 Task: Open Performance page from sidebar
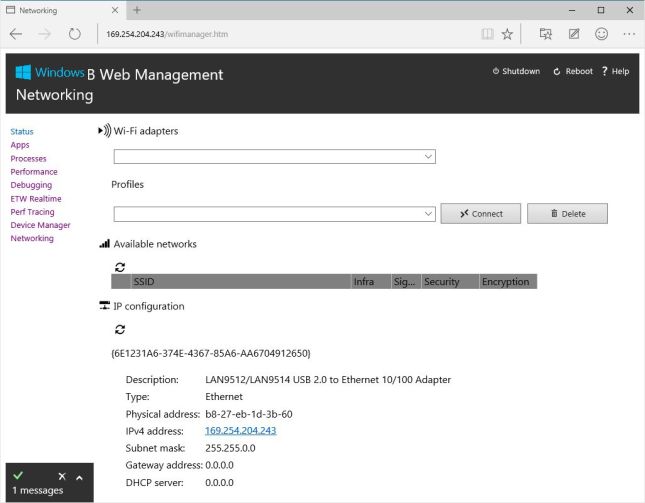pos(34,172)
